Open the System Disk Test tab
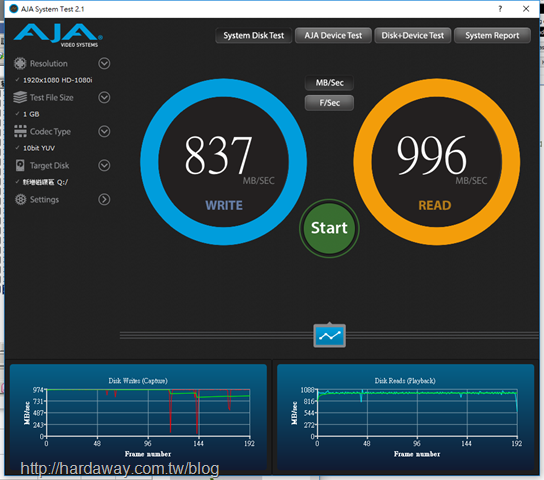The image size is (544, 480). point(253,35)
